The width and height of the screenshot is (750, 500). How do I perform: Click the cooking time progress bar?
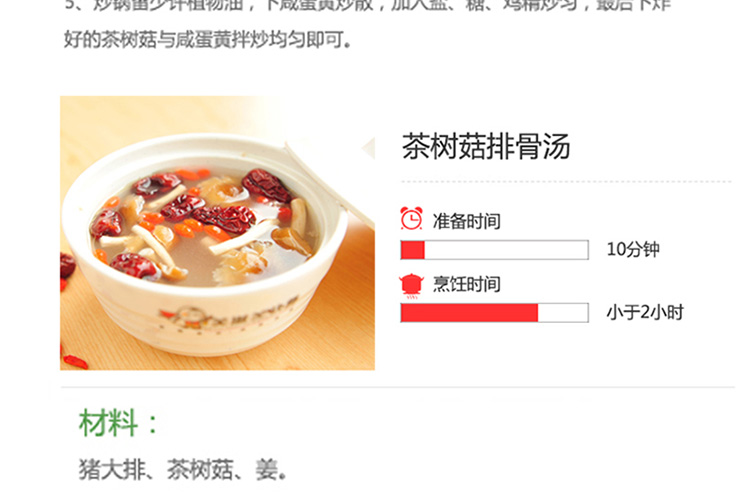point(495,312)
